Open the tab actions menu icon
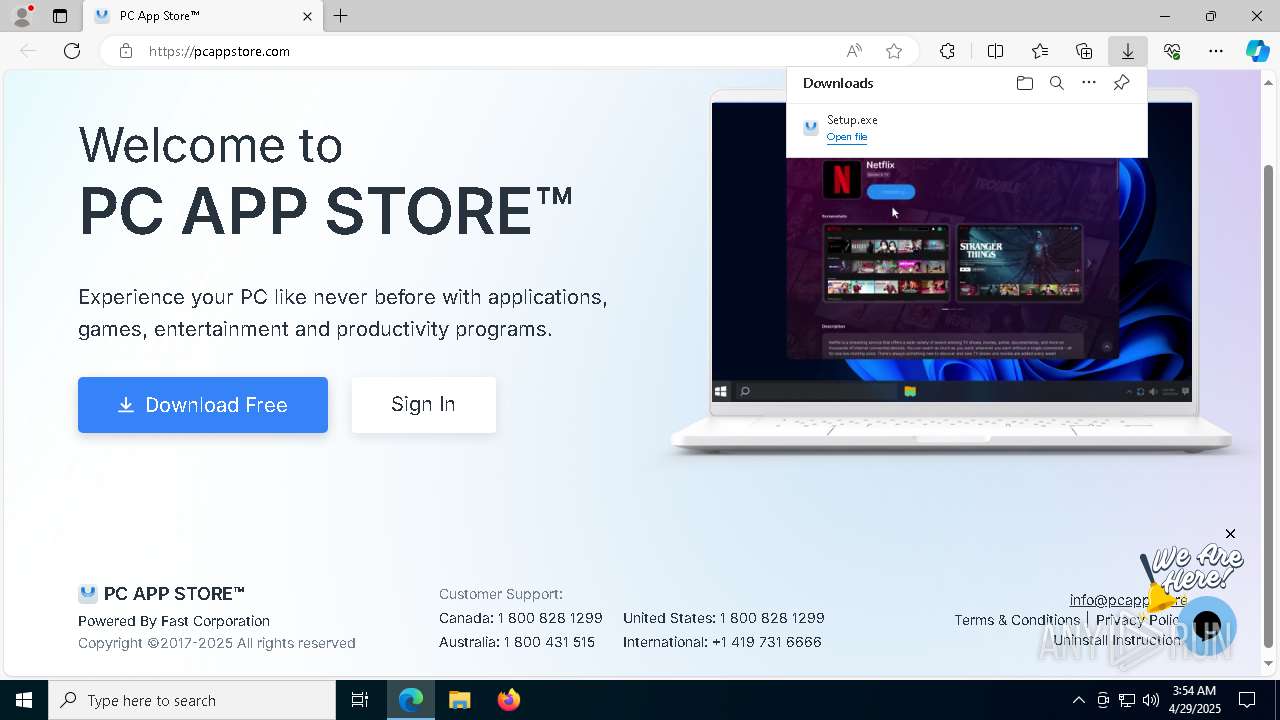Viewport: 1280px width, 720px height. [x=60, y=16]
